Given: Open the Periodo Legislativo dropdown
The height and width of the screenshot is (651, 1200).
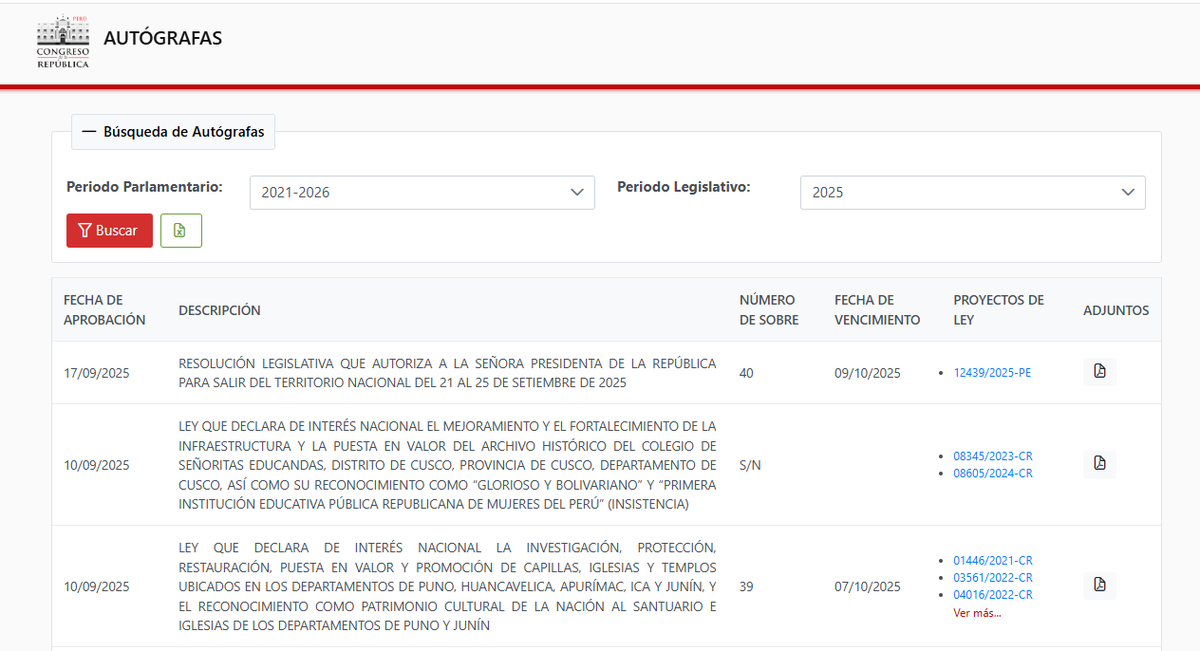Looking at the screenshot, I should coord(973,192).
